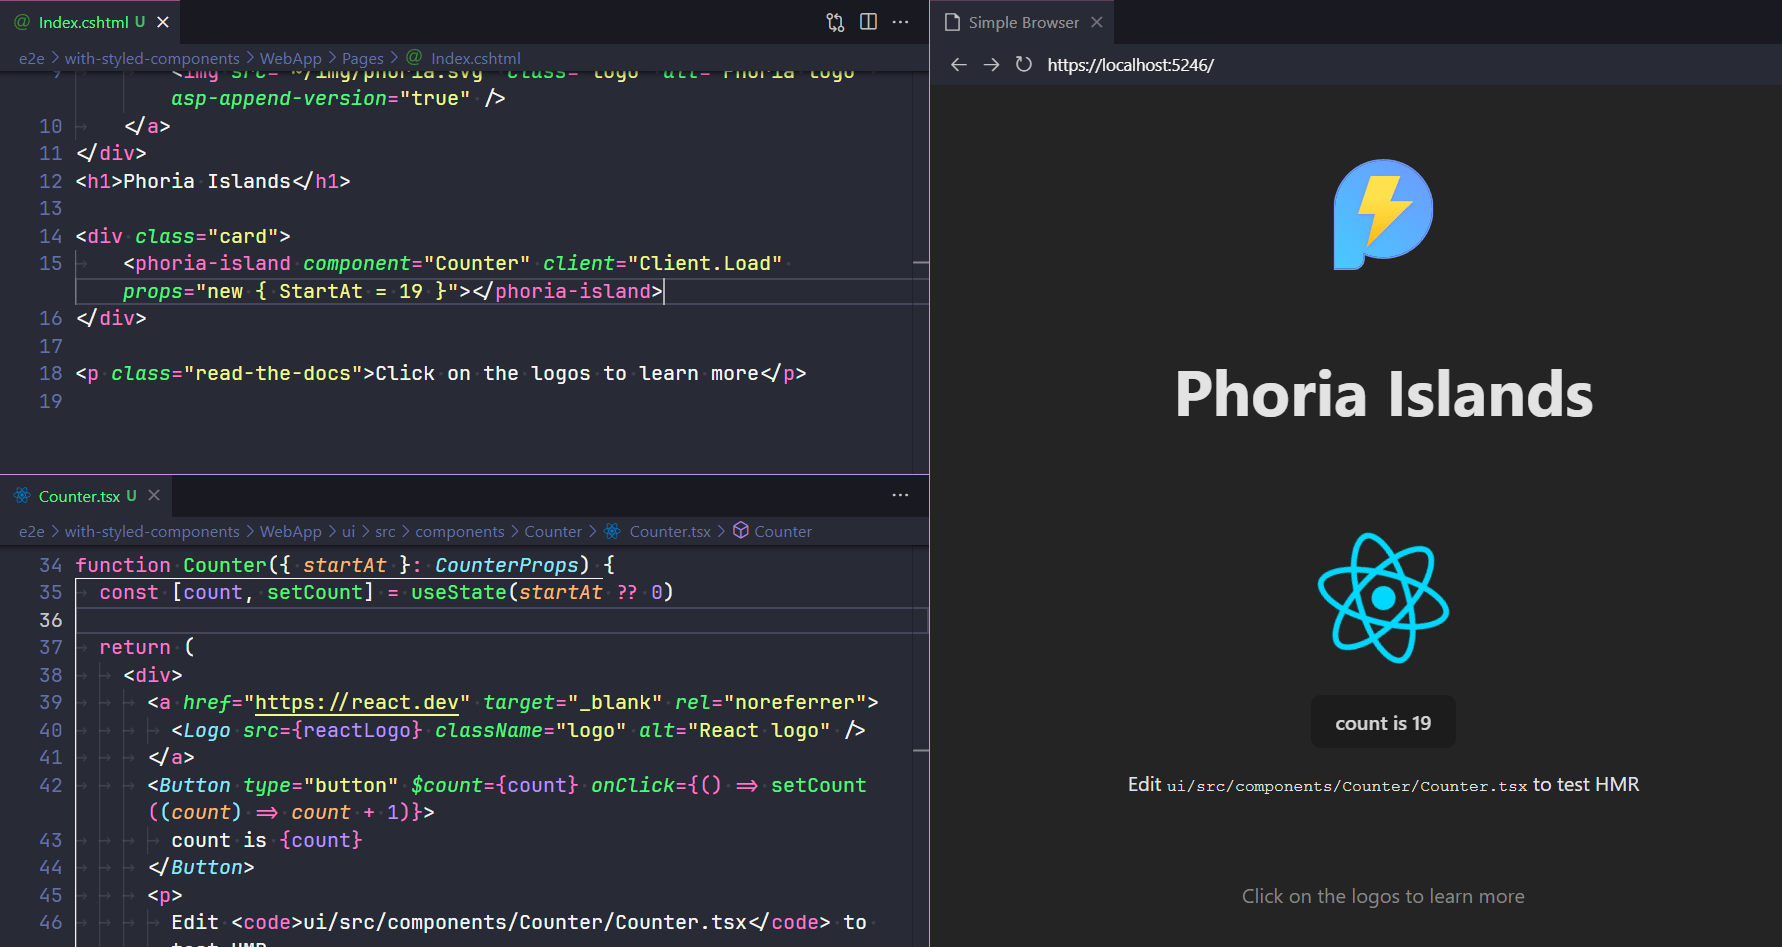Open 'Index.cshtml' breadcrumb item
1782x947 pixels.
pos(476,58)
